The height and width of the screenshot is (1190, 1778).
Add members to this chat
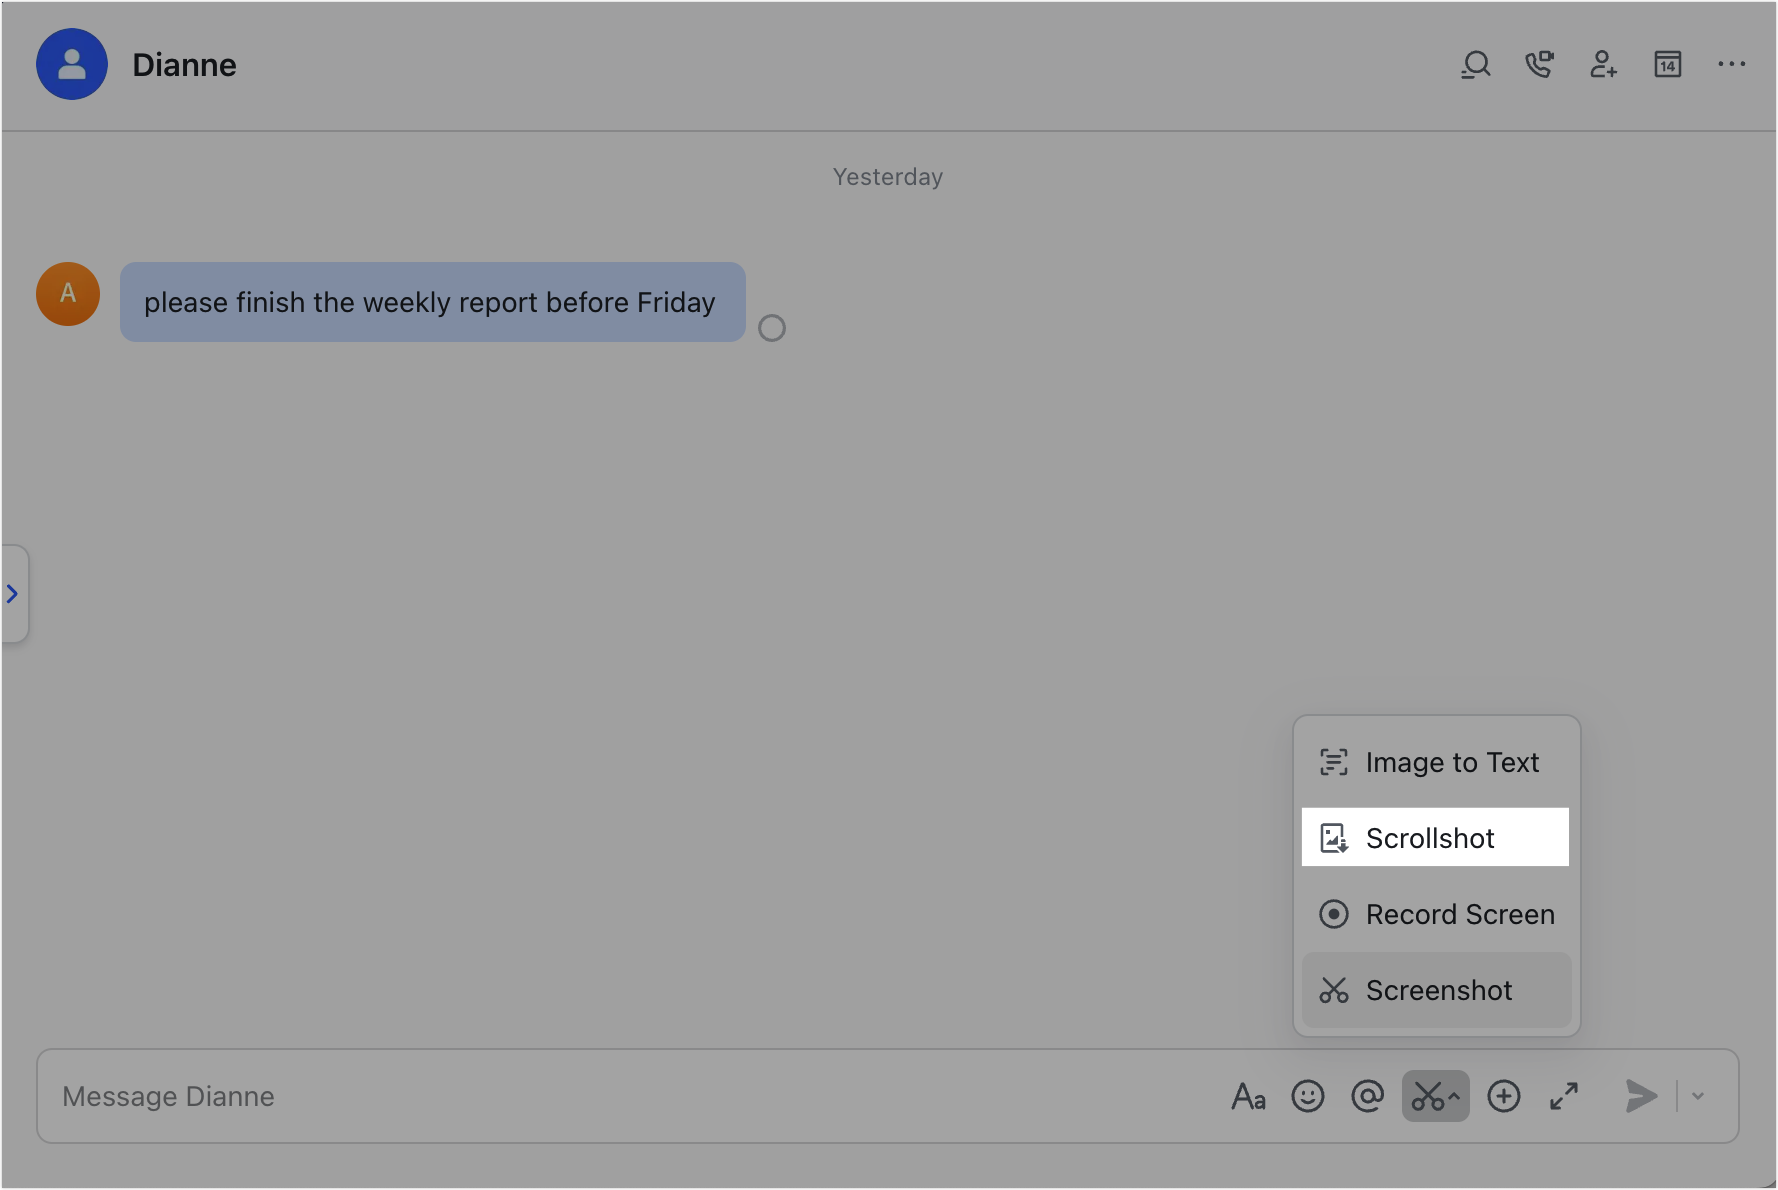[1603, 64]
